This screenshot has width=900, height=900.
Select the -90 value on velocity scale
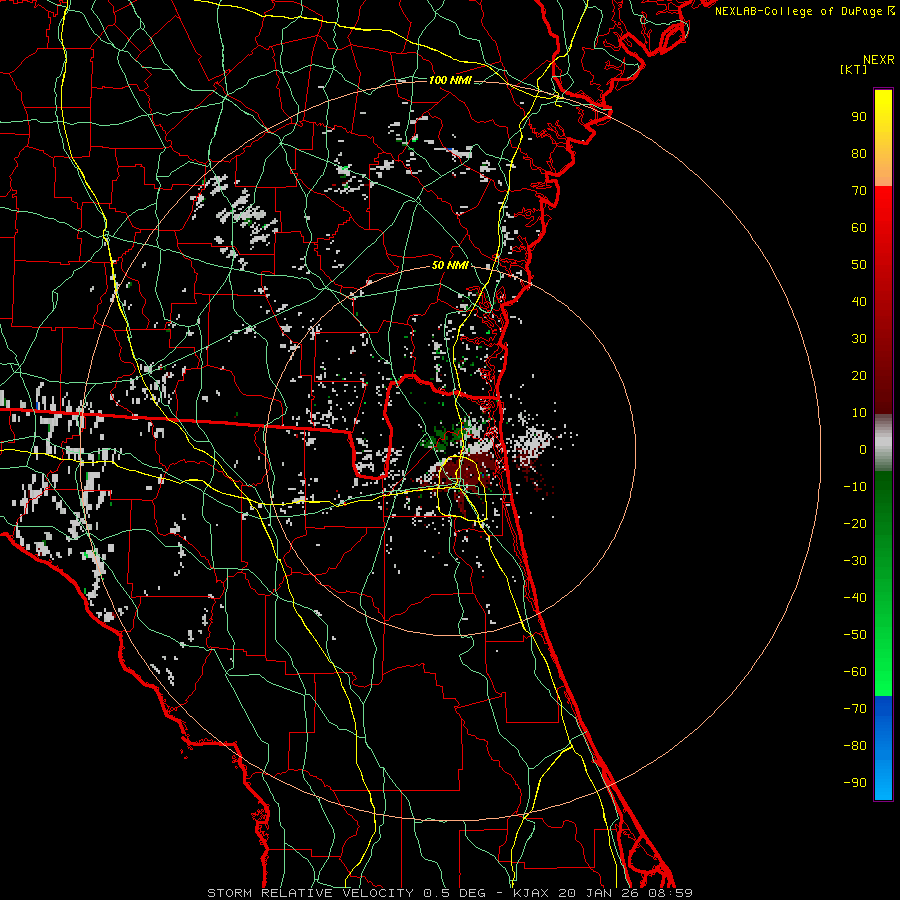(x=855, y=783)
